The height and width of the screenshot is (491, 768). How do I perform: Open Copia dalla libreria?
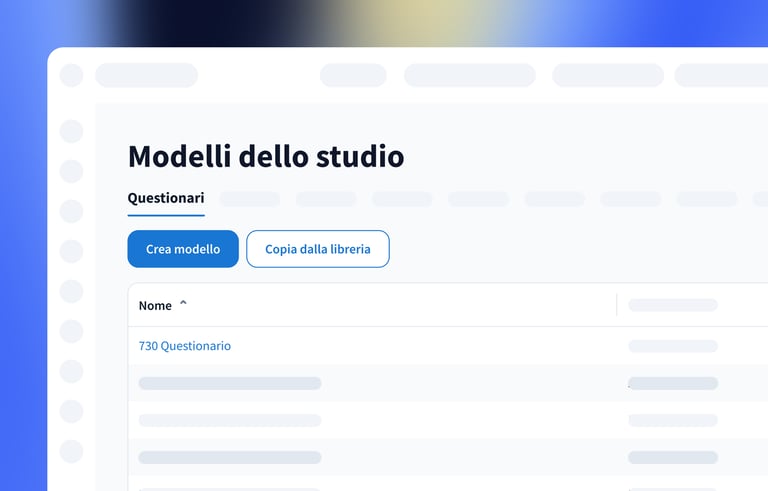(x=317, y=249)
